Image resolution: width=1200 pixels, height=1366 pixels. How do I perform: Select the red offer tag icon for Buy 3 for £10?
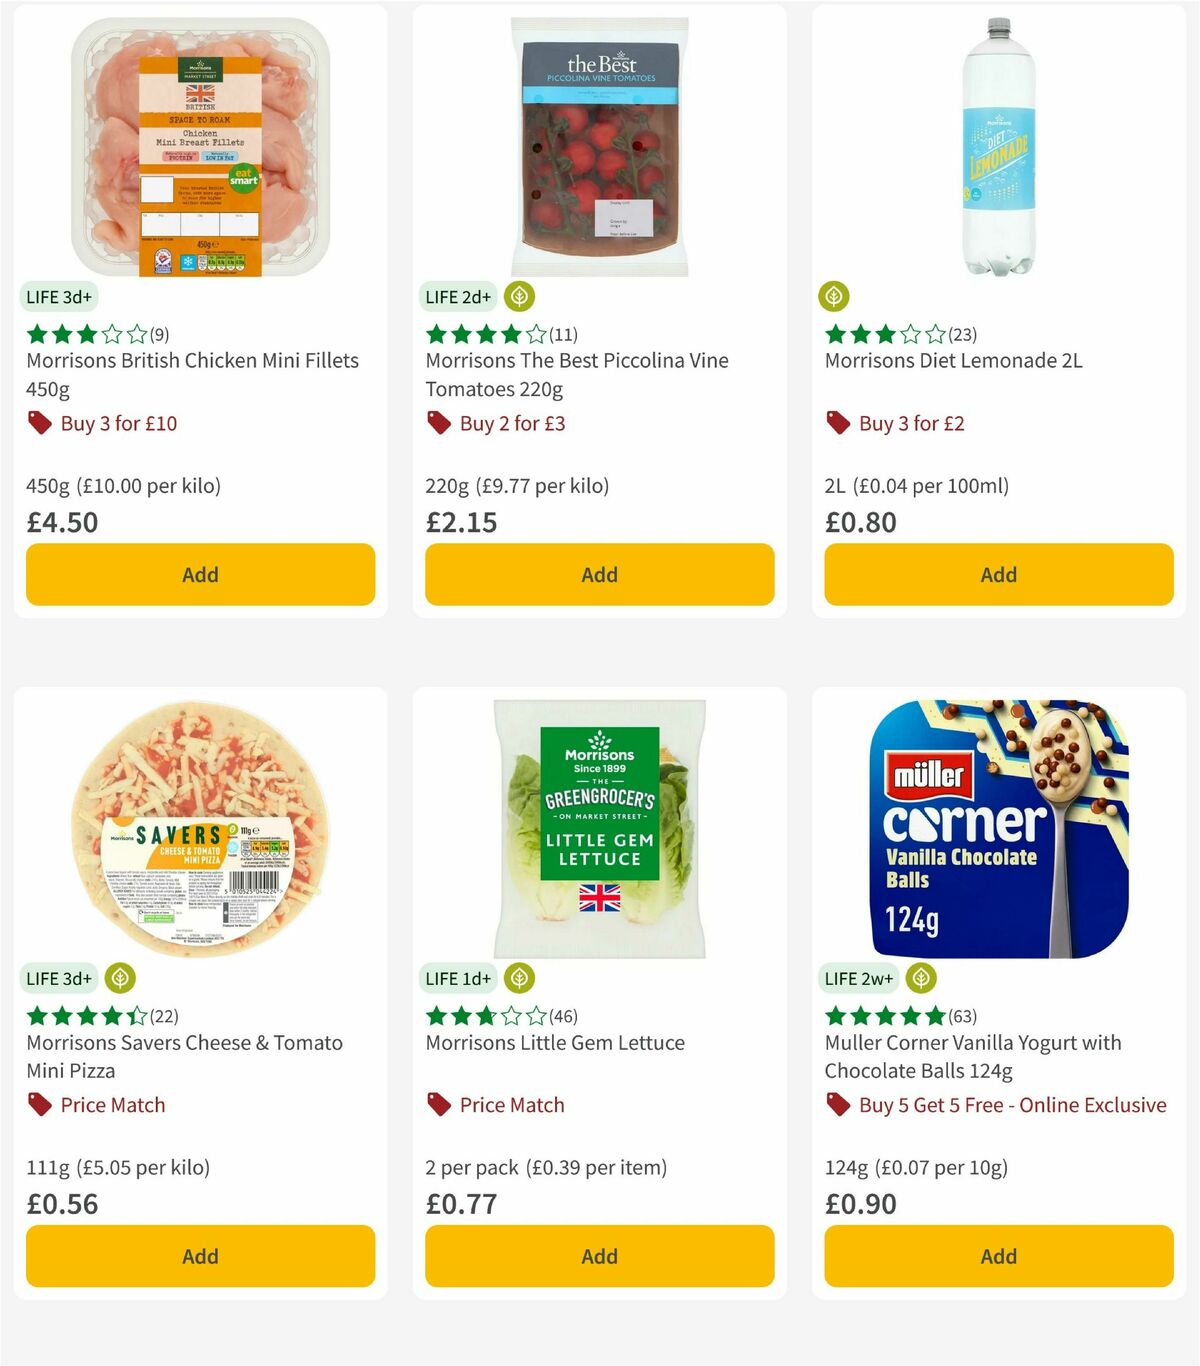point(39,423)
